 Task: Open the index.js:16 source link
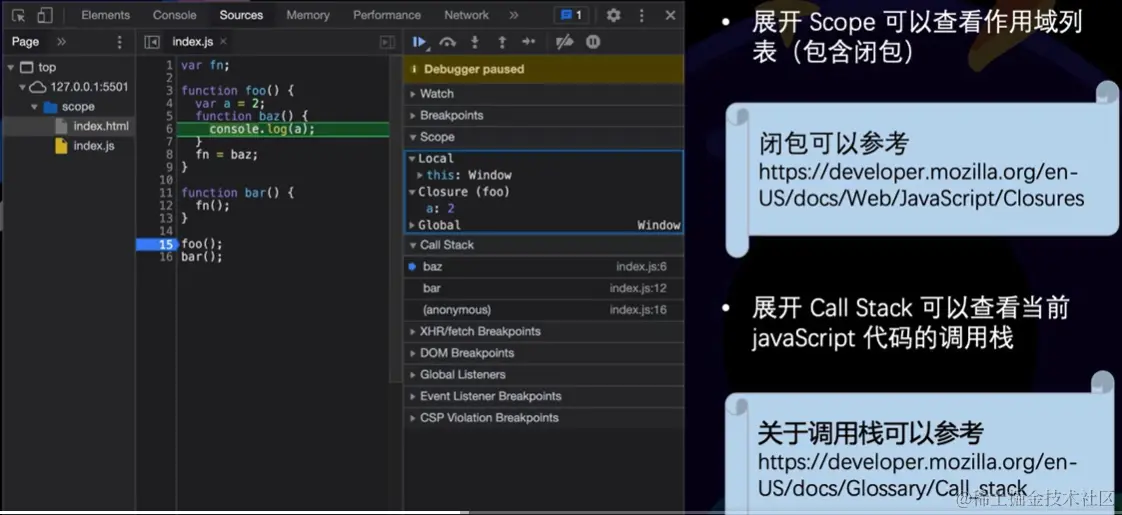click(x=638, y=310)
